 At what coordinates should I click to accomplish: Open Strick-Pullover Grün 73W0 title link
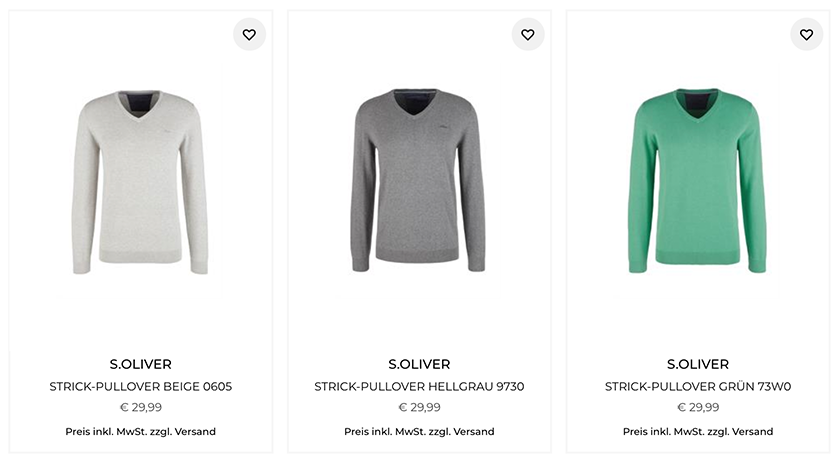point(698,386)
